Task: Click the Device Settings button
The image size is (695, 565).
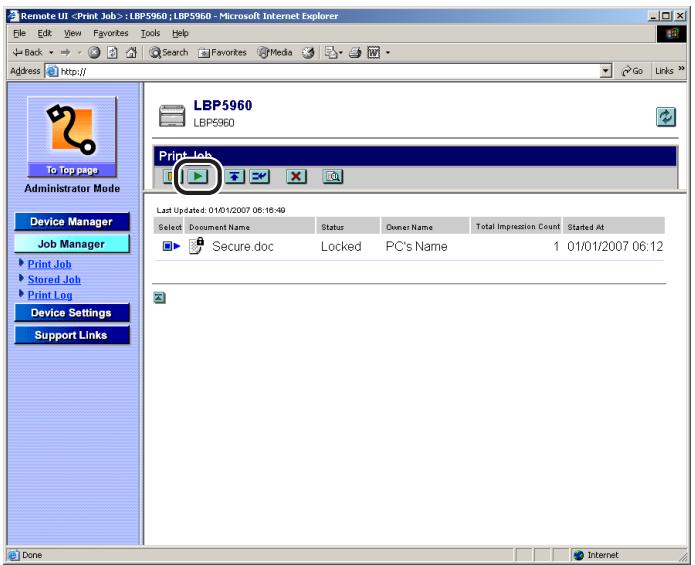Action: [x=72, y=313]
